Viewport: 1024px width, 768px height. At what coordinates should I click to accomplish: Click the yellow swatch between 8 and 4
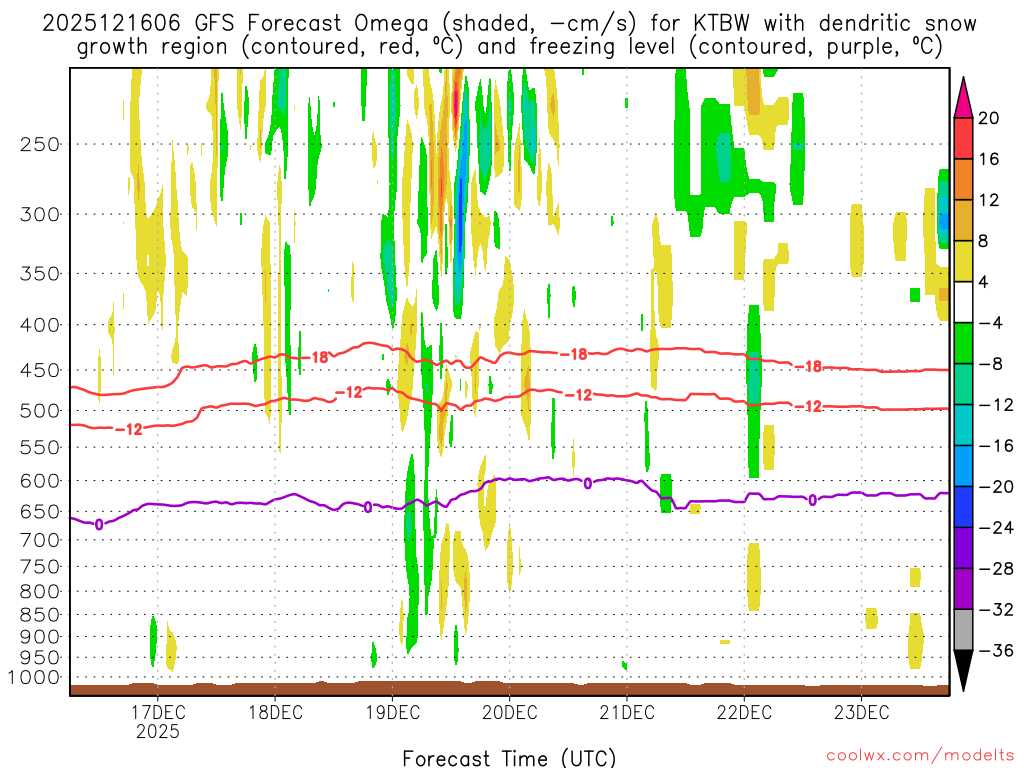pos(963,261)
